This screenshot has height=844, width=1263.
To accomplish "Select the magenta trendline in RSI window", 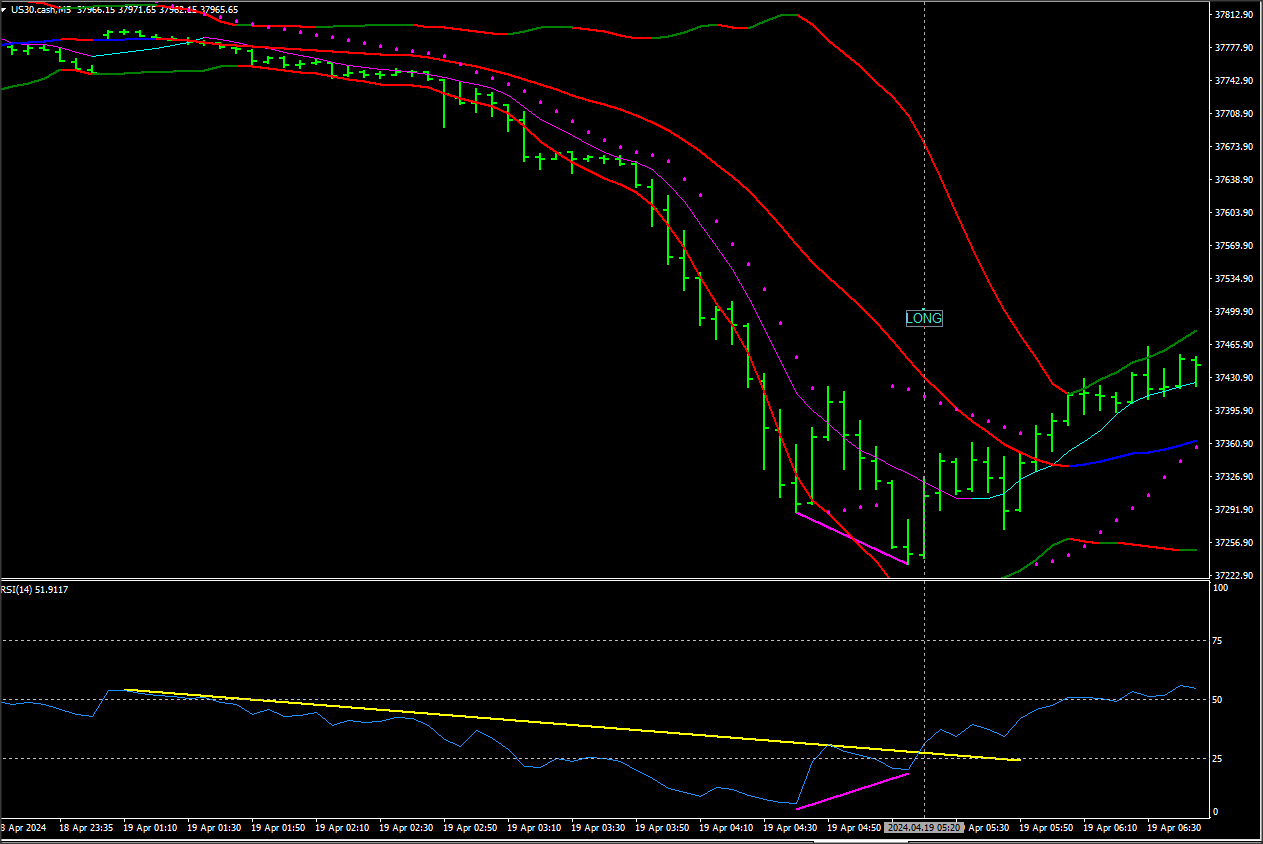I will (x=852, y=790).
